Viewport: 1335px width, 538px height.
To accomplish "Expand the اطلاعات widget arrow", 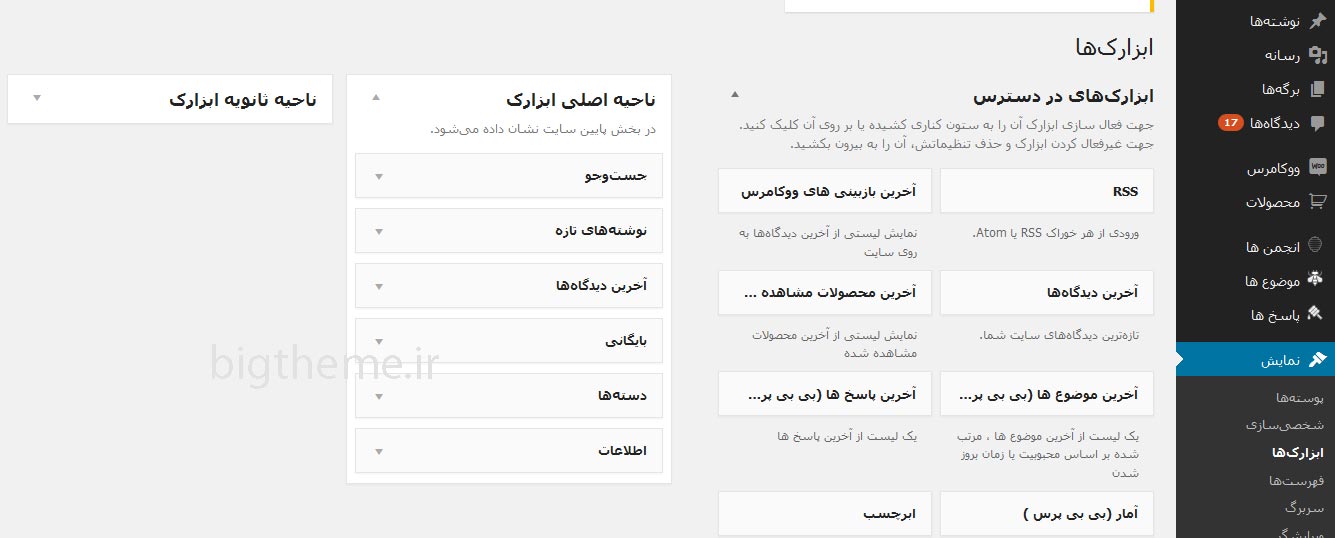I will point(378,451).
